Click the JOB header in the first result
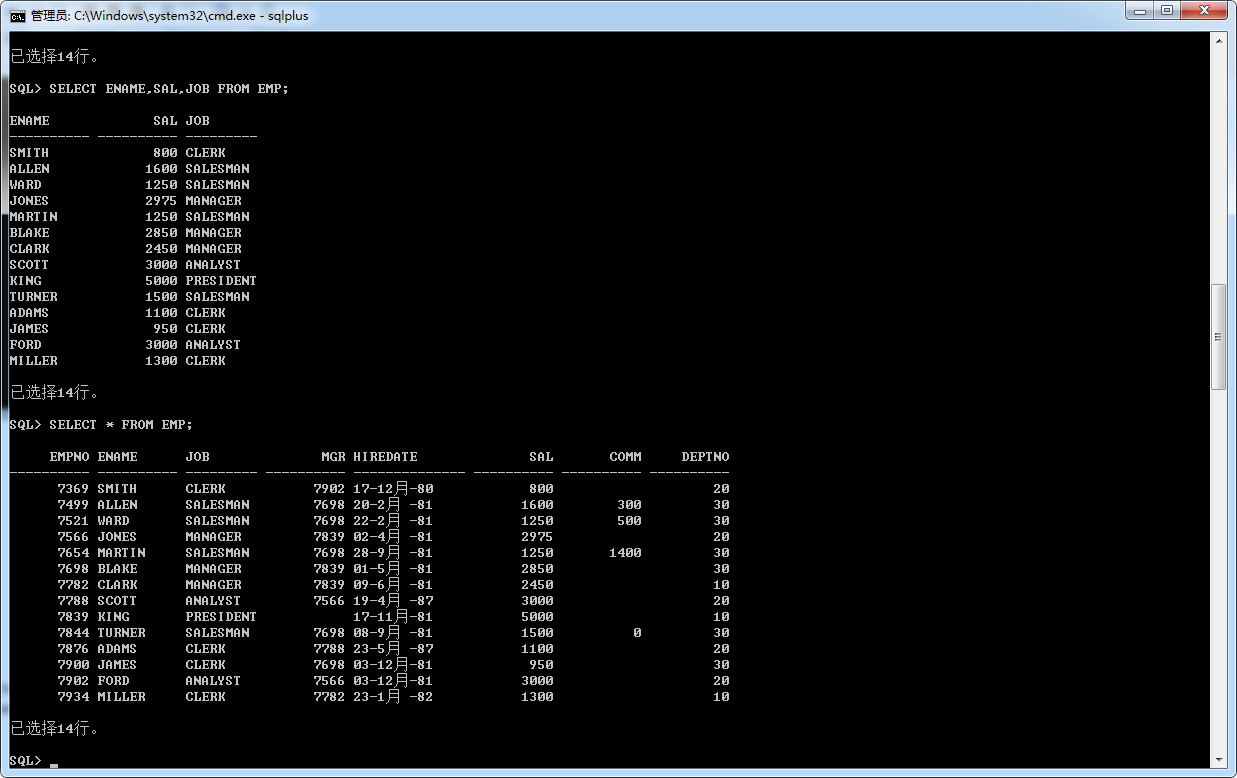 point(197,121)
